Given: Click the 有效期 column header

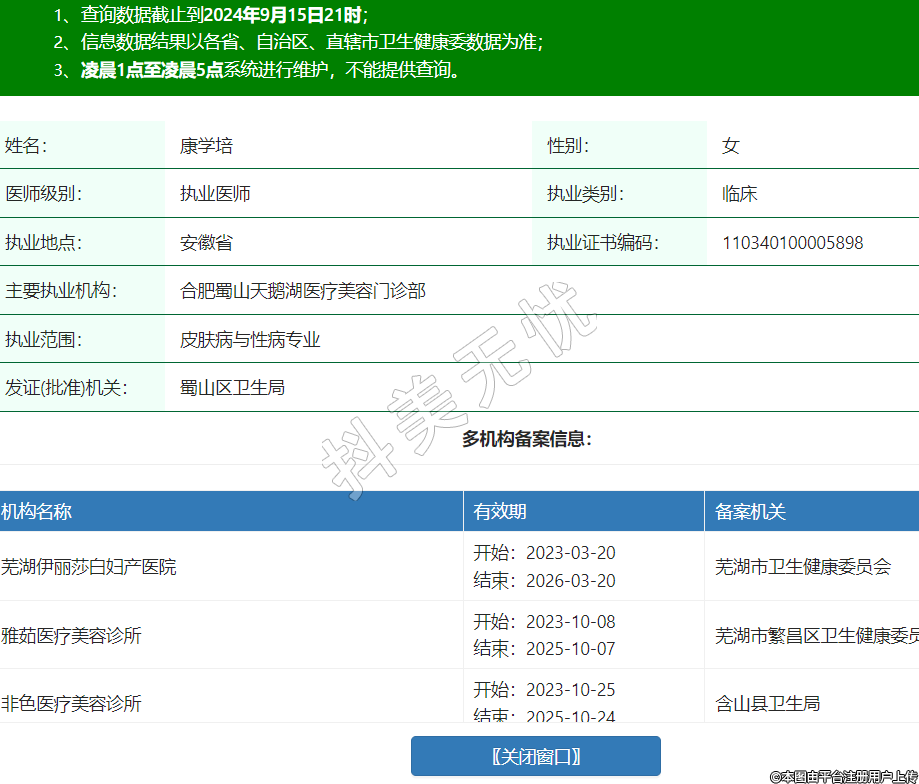Looking at the screenshot, I should tap(500, 512).
